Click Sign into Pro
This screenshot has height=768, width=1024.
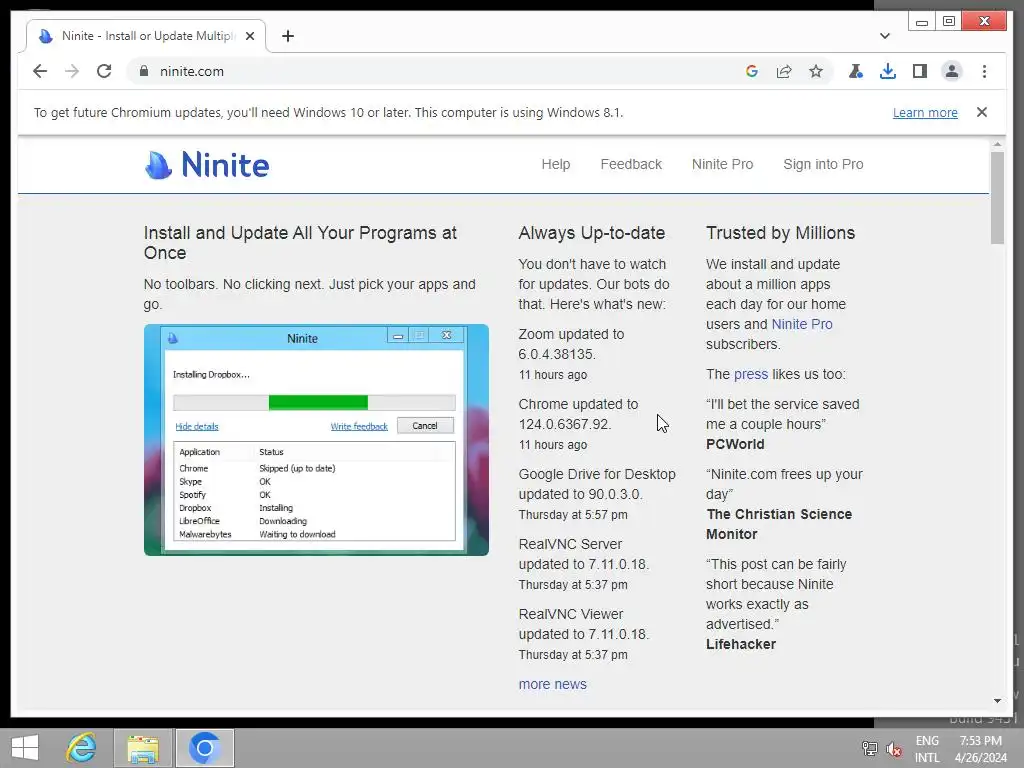click(823, 165)
